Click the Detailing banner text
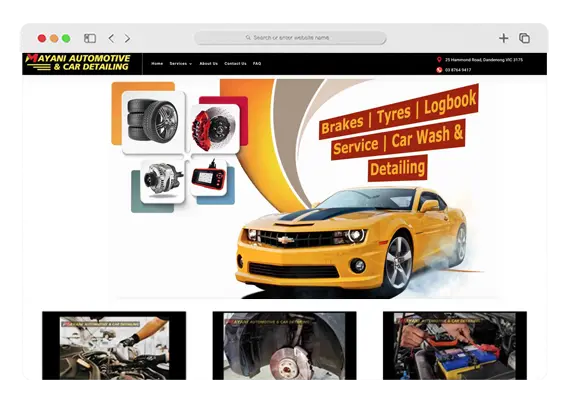The height and width of the screenshot is (405, 575). pos(398,168)
